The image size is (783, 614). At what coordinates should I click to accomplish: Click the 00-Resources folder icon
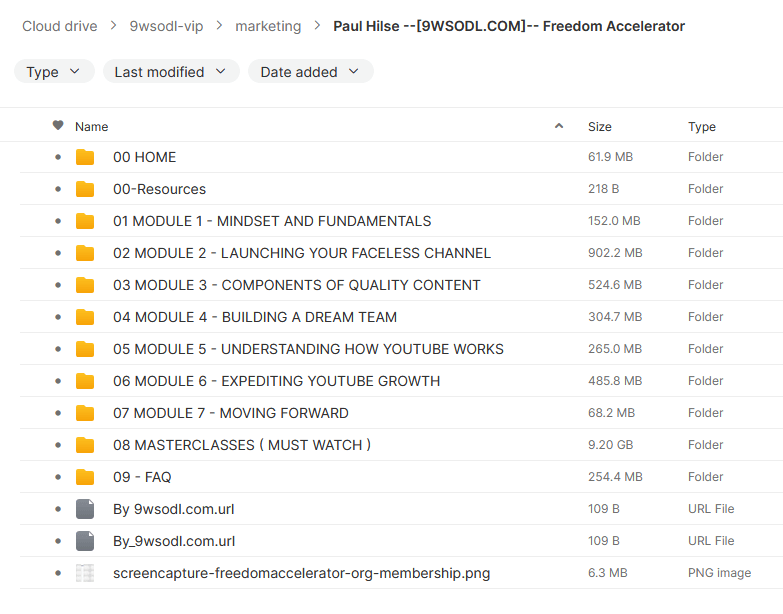coord(85,189)
